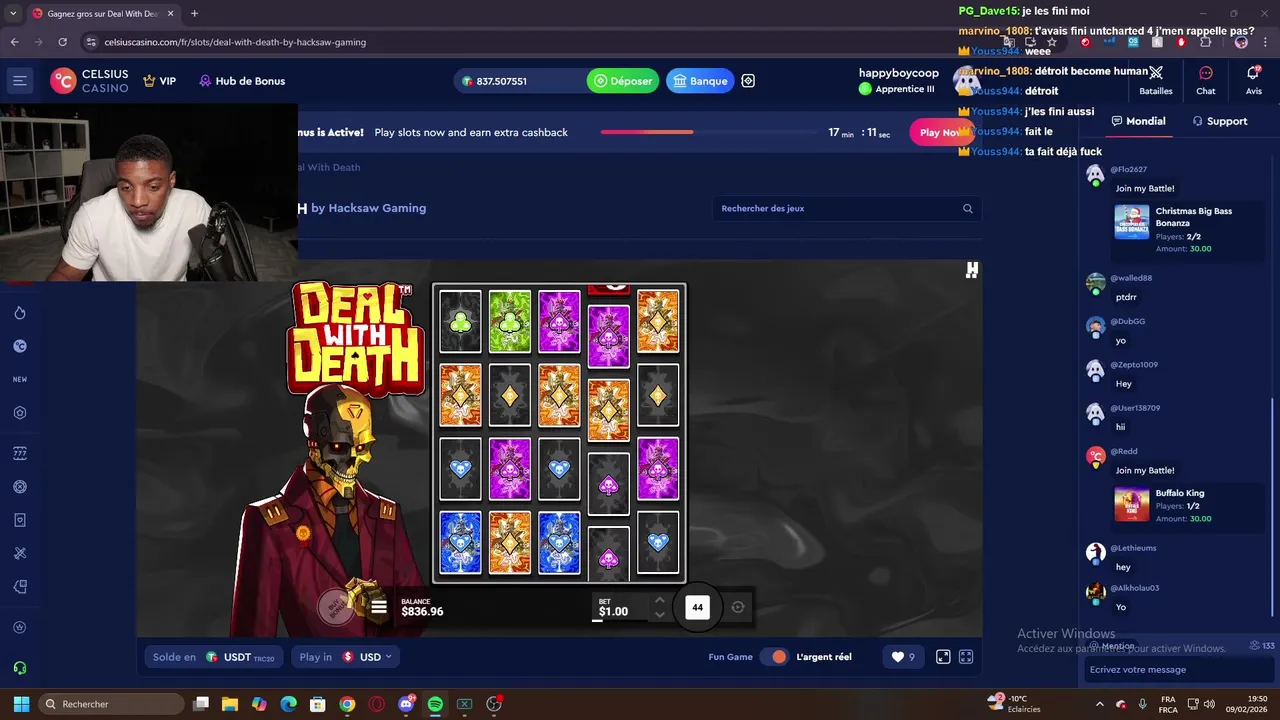This screenshot has width=1280, height=720.
Task: Show hidden system tray icons
Action: click(x=1099, y=704)
